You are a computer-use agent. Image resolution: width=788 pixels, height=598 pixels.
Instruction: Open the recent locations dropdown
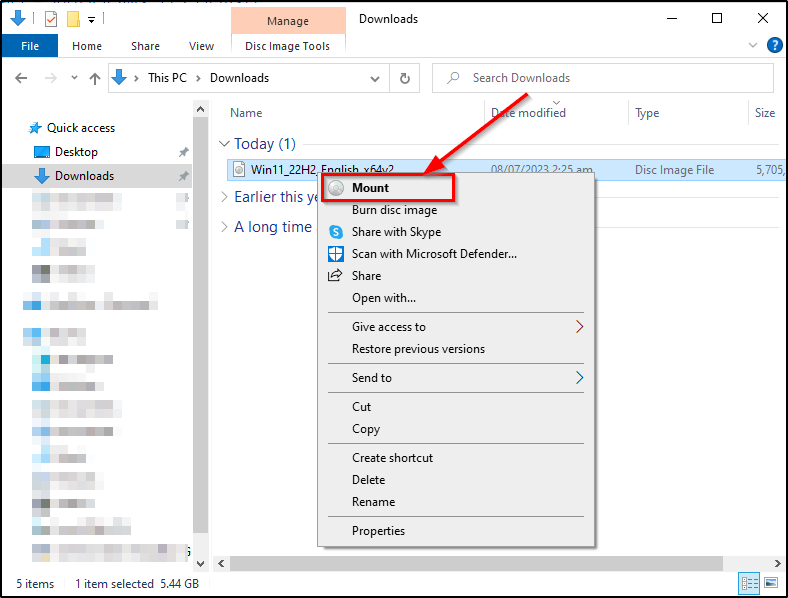click(x=74, y=78)
